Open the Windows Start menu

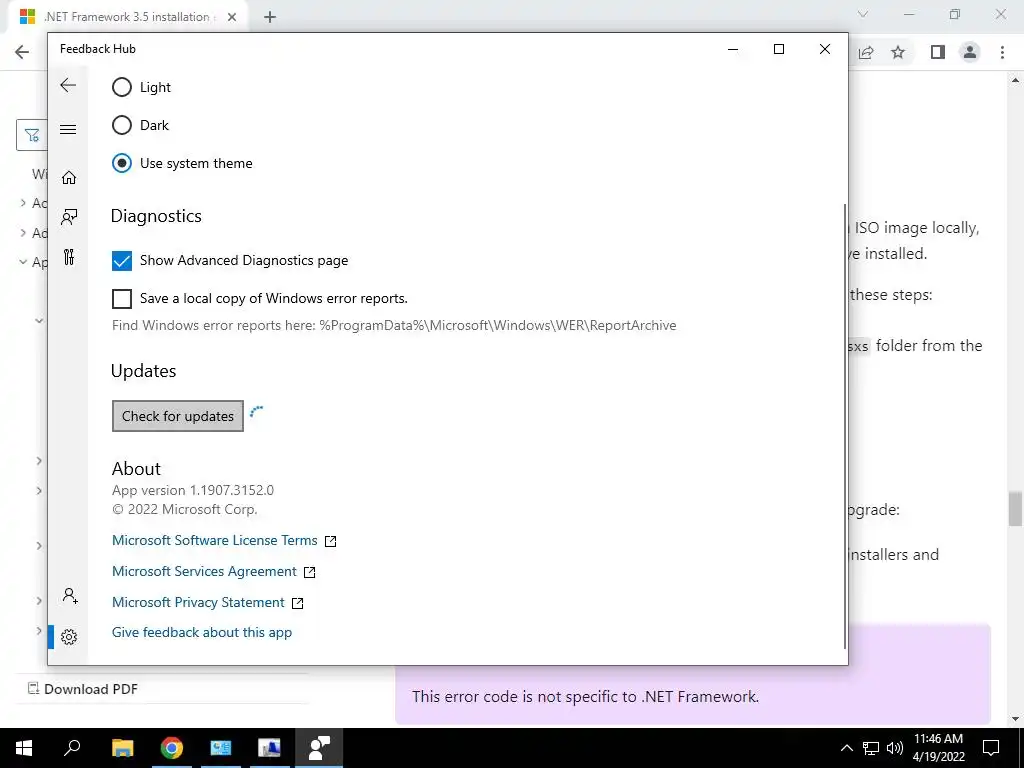click(x=24, y=748)
